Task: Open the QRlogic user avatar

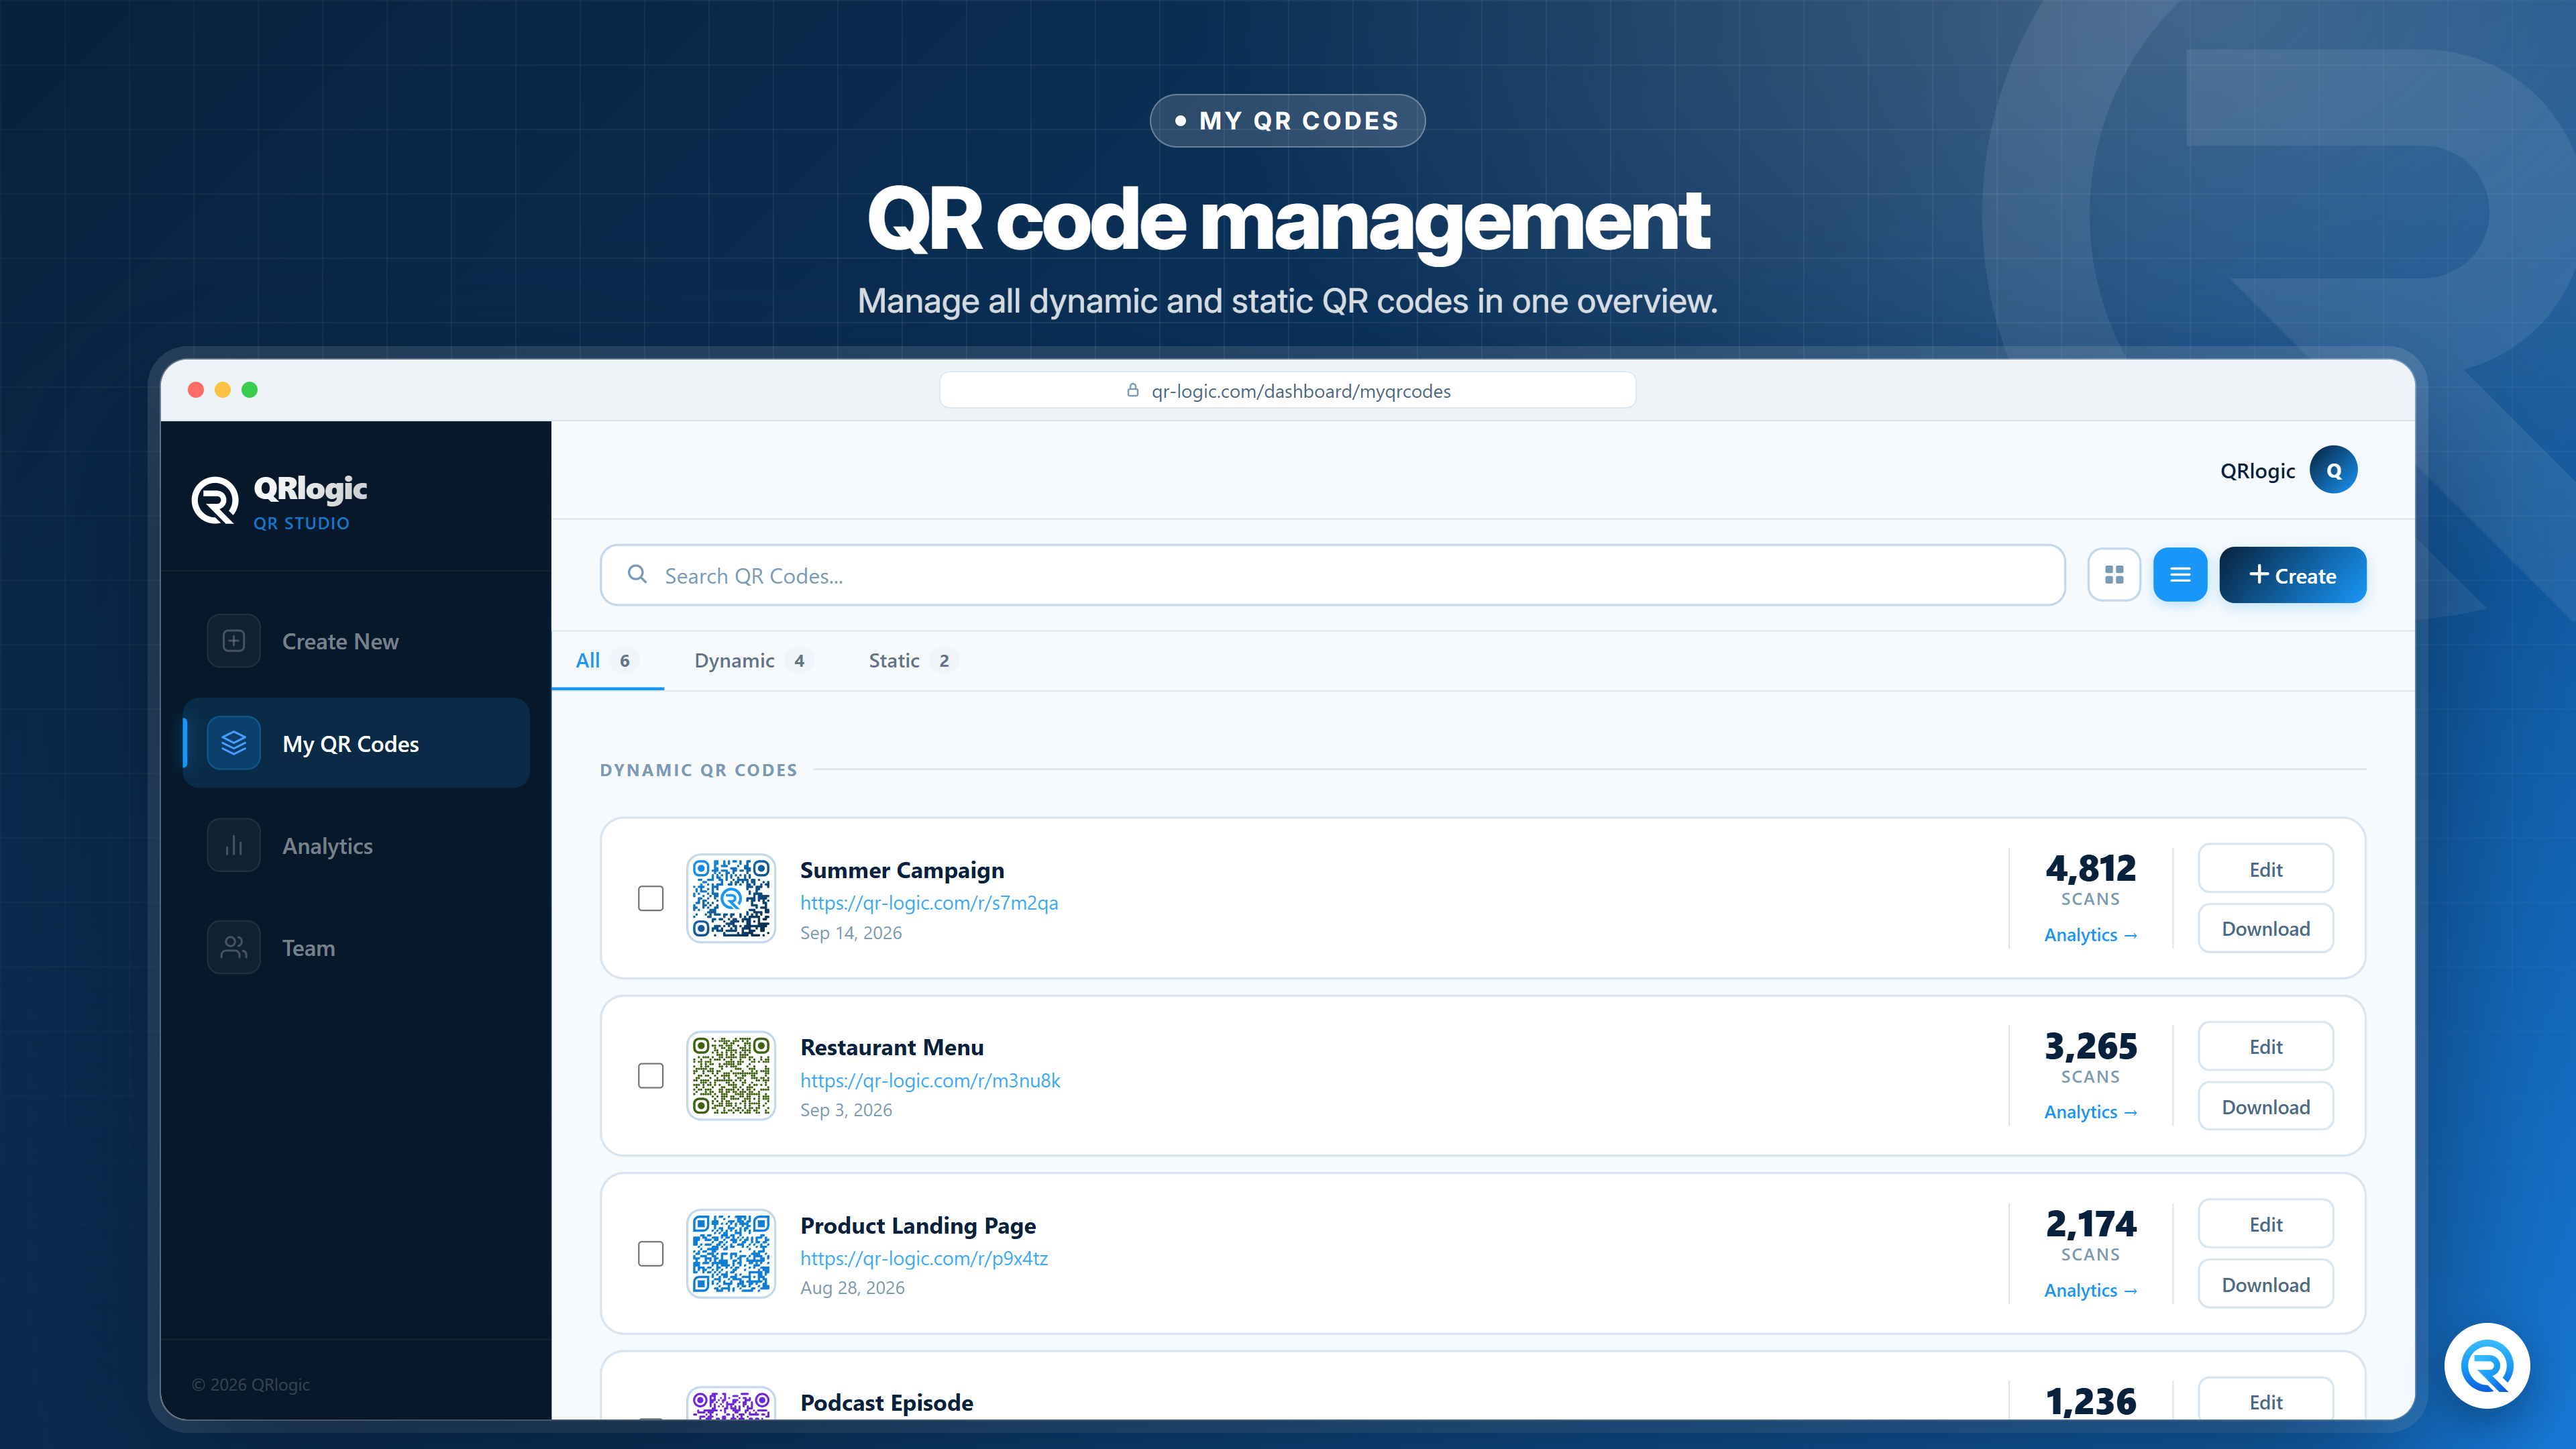Action: 2333,470
